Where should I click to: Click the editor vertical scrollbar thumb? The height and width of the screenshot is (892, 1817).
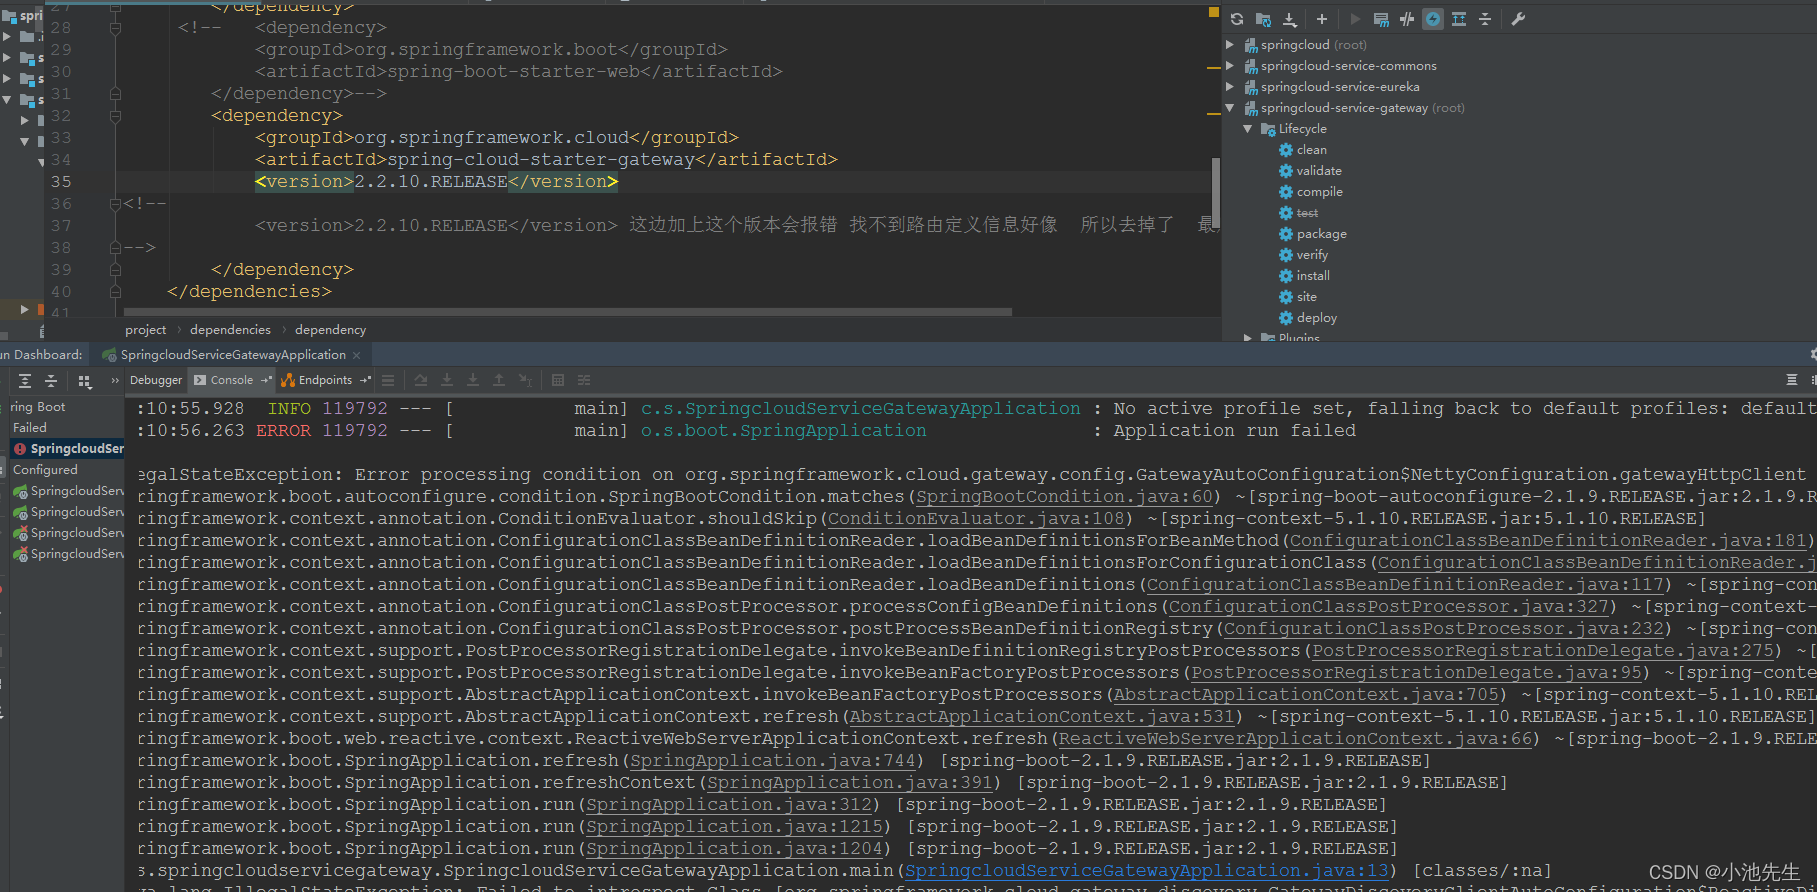[1216, 192]
